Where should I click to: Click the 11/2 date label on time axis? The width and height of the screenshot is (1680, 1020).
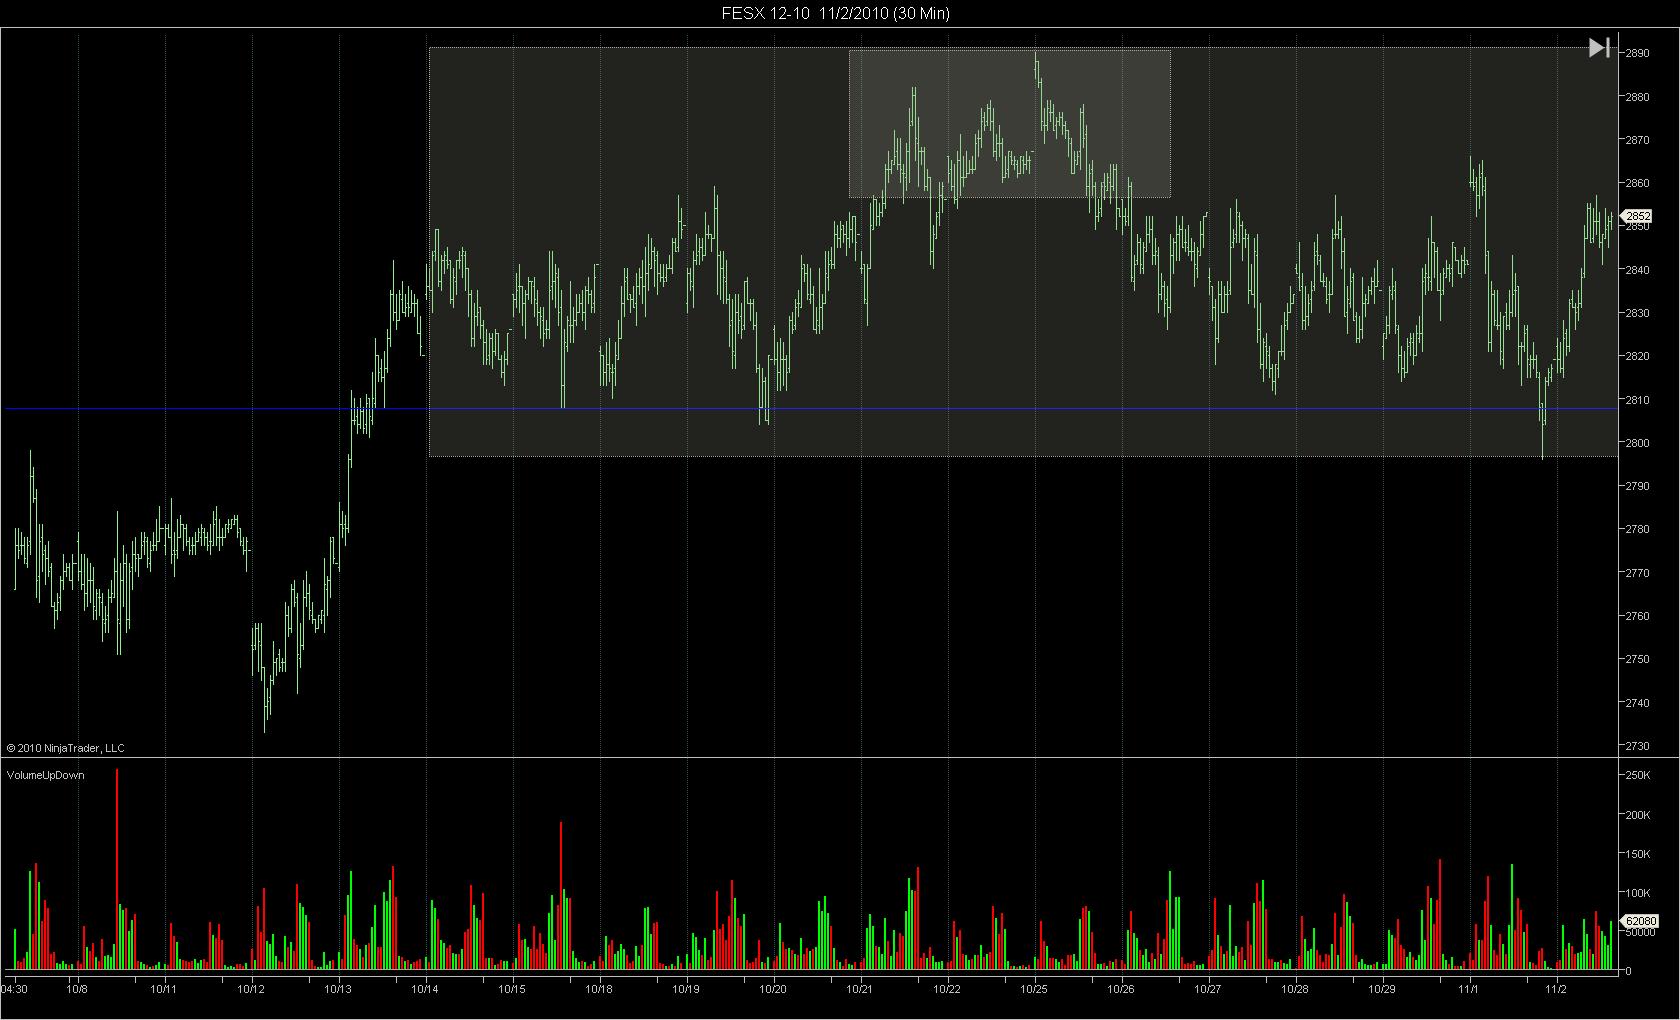[1556, 989]
